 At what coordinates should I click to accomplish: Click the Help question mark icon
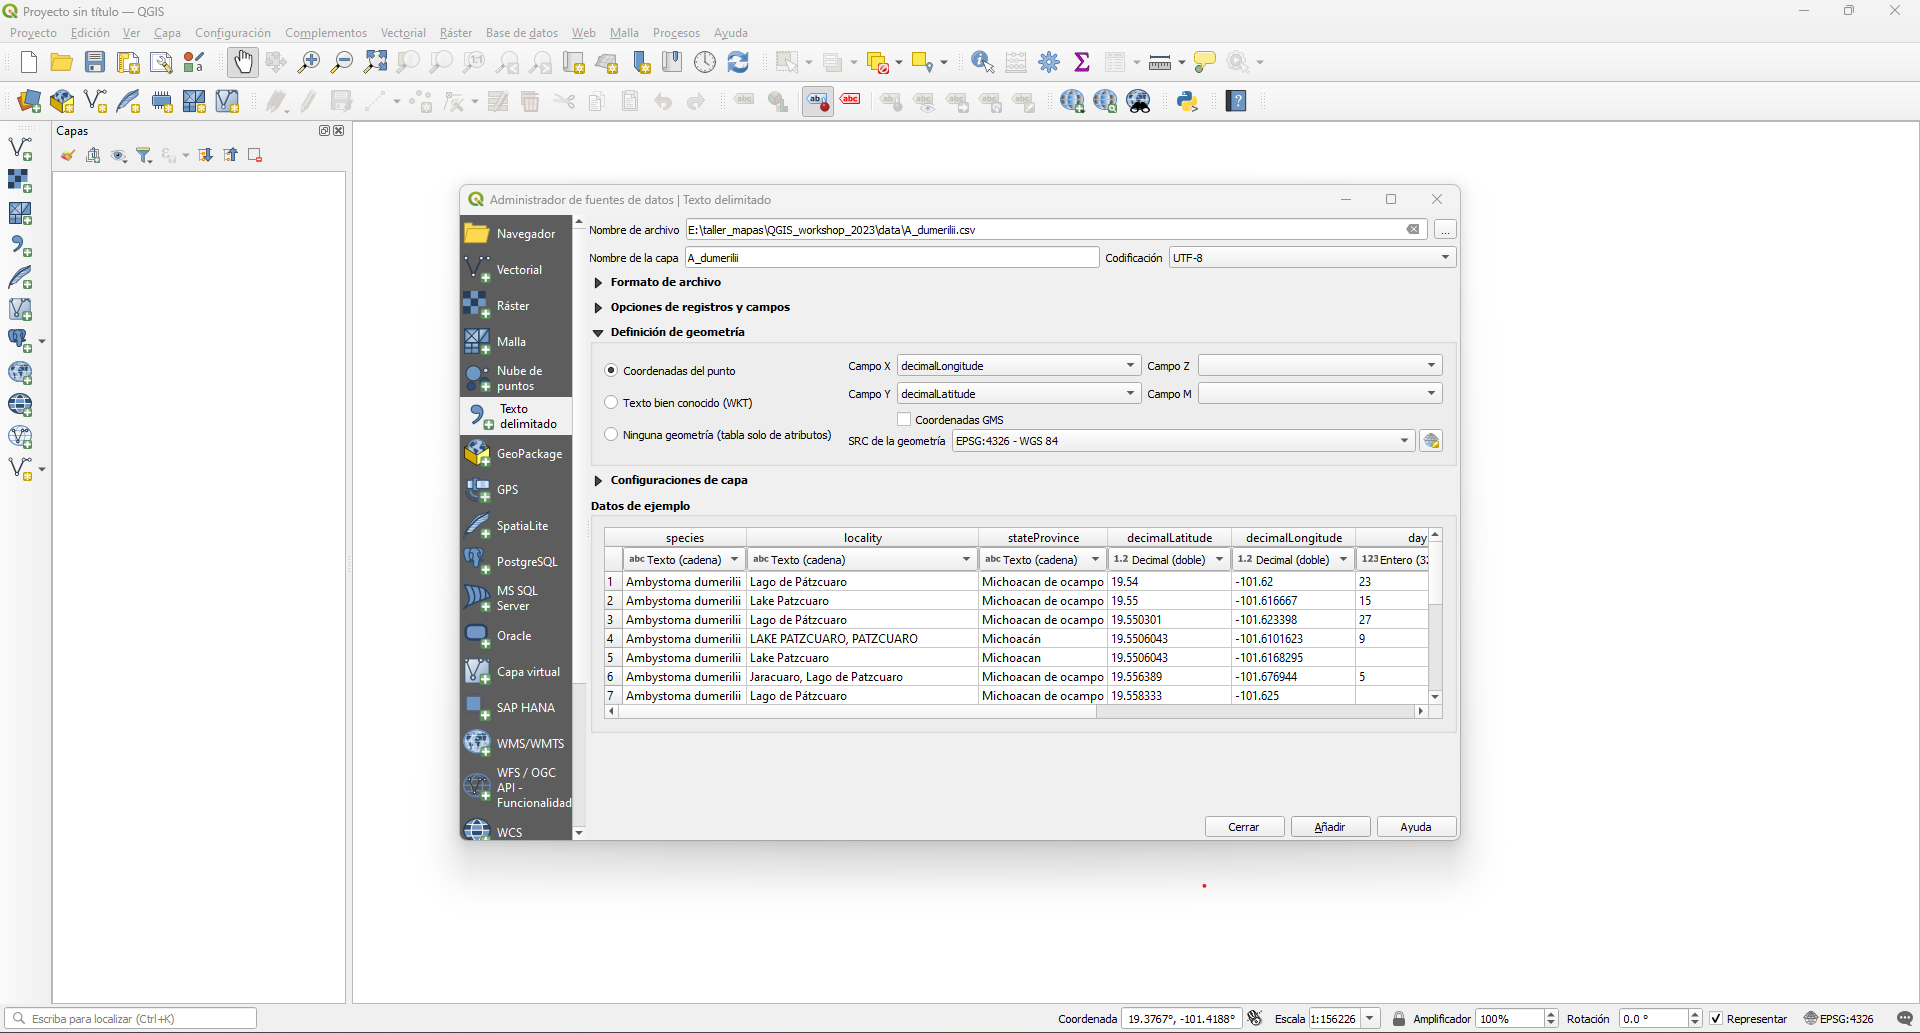pyautogui.click(x=1236, y=101)
